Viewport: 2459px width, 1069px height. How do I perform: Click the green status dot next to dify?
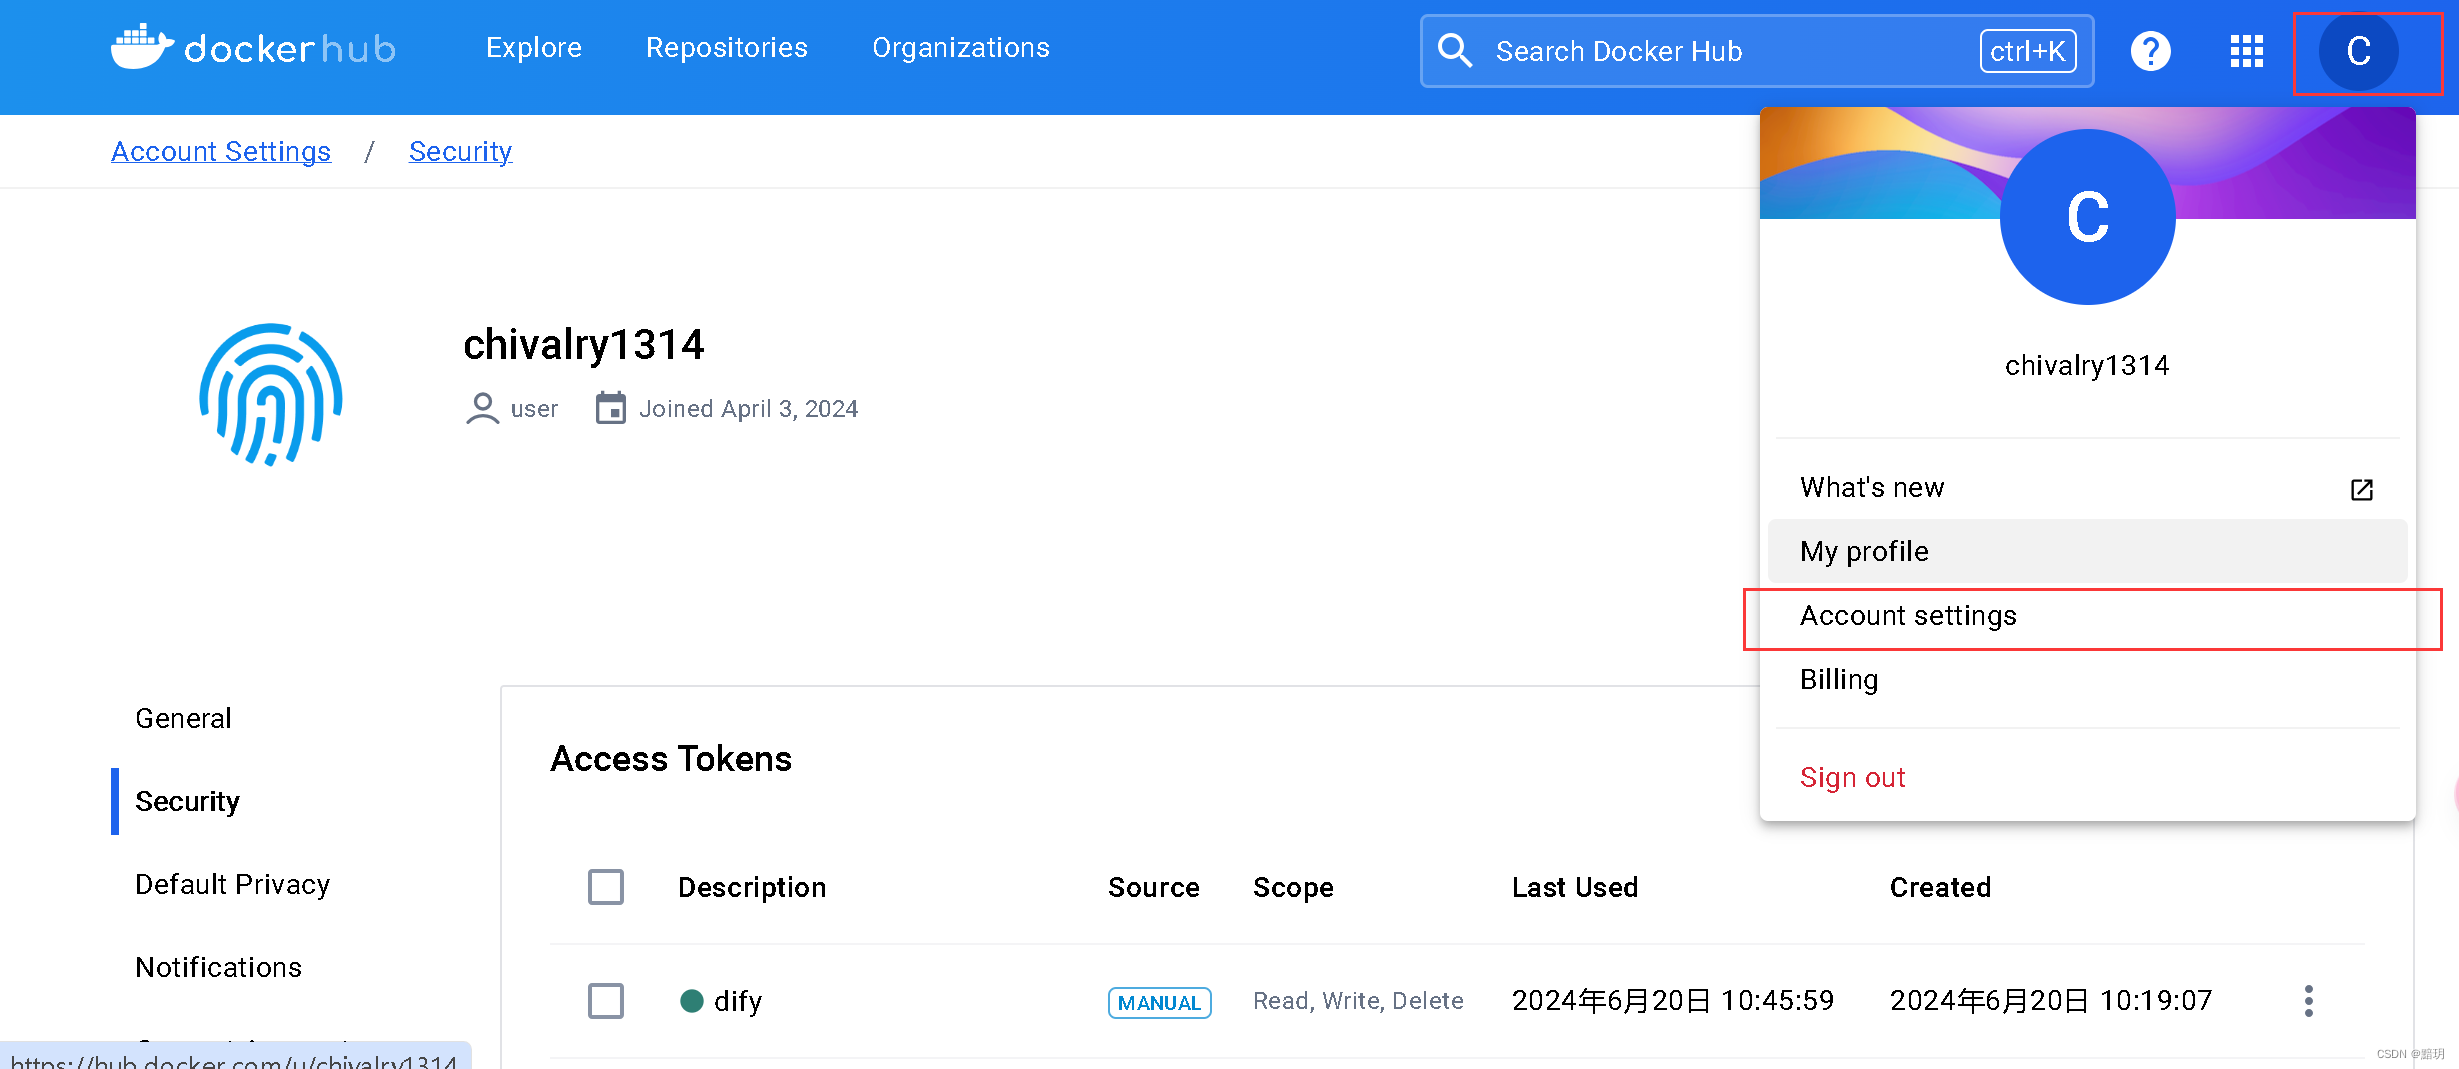pos(691,1000)
